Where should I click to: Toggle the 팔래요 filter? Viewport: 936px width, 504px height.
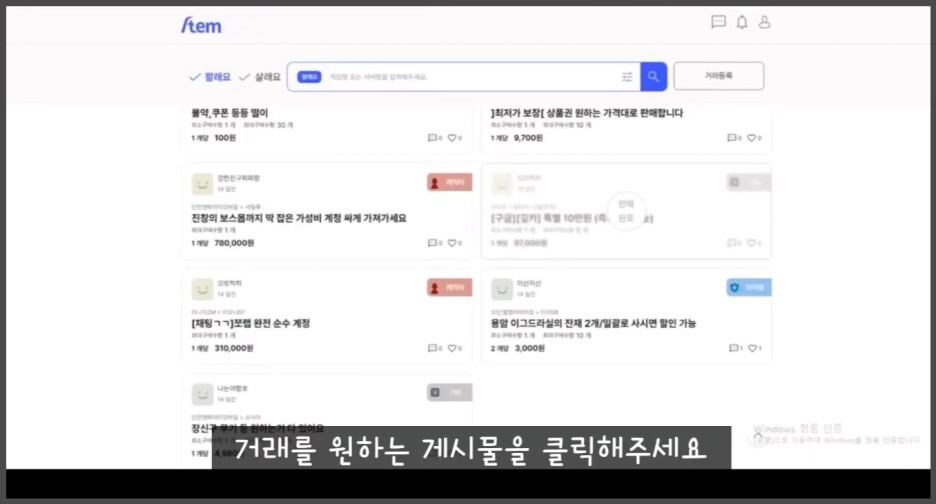click(210, 77)
